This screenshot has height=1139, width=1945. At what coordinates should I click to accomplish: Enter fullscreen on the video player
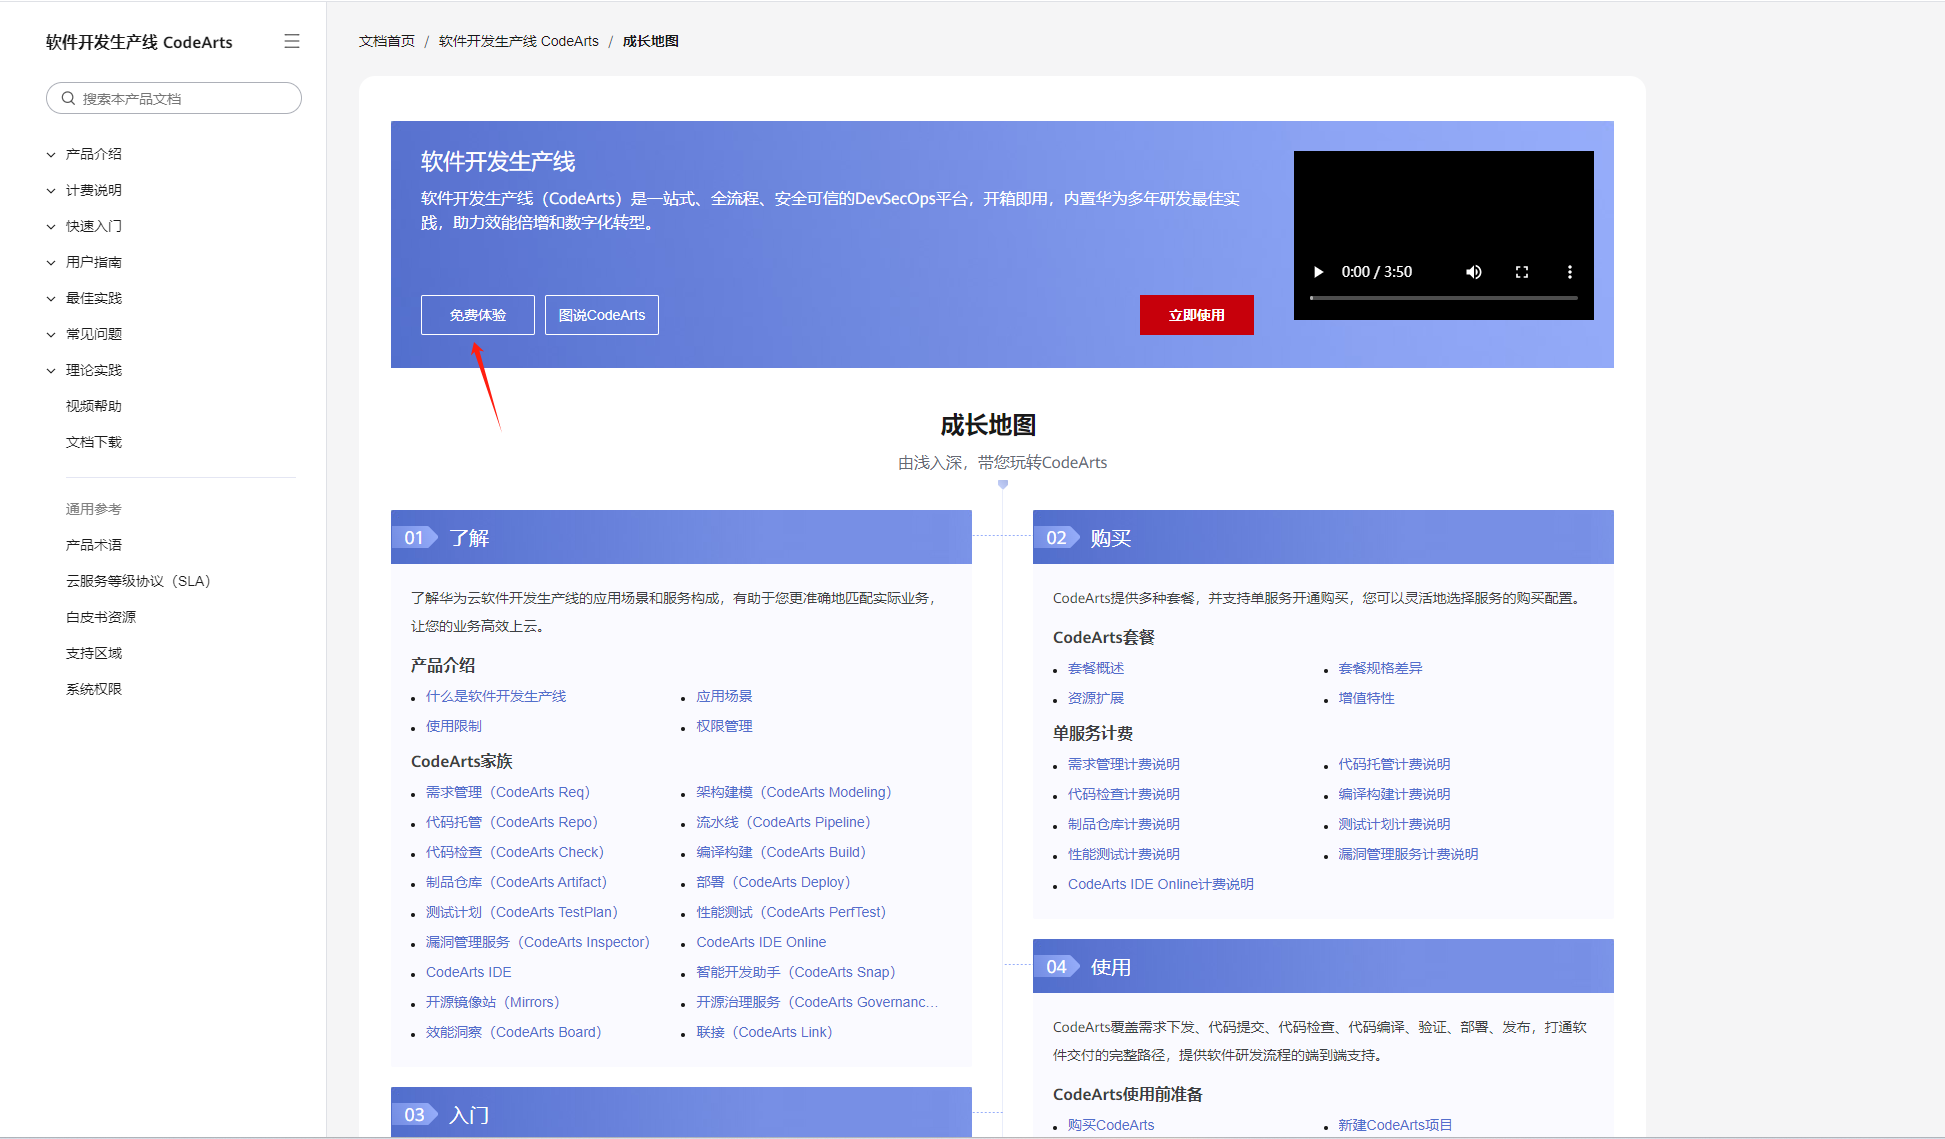1521,272
